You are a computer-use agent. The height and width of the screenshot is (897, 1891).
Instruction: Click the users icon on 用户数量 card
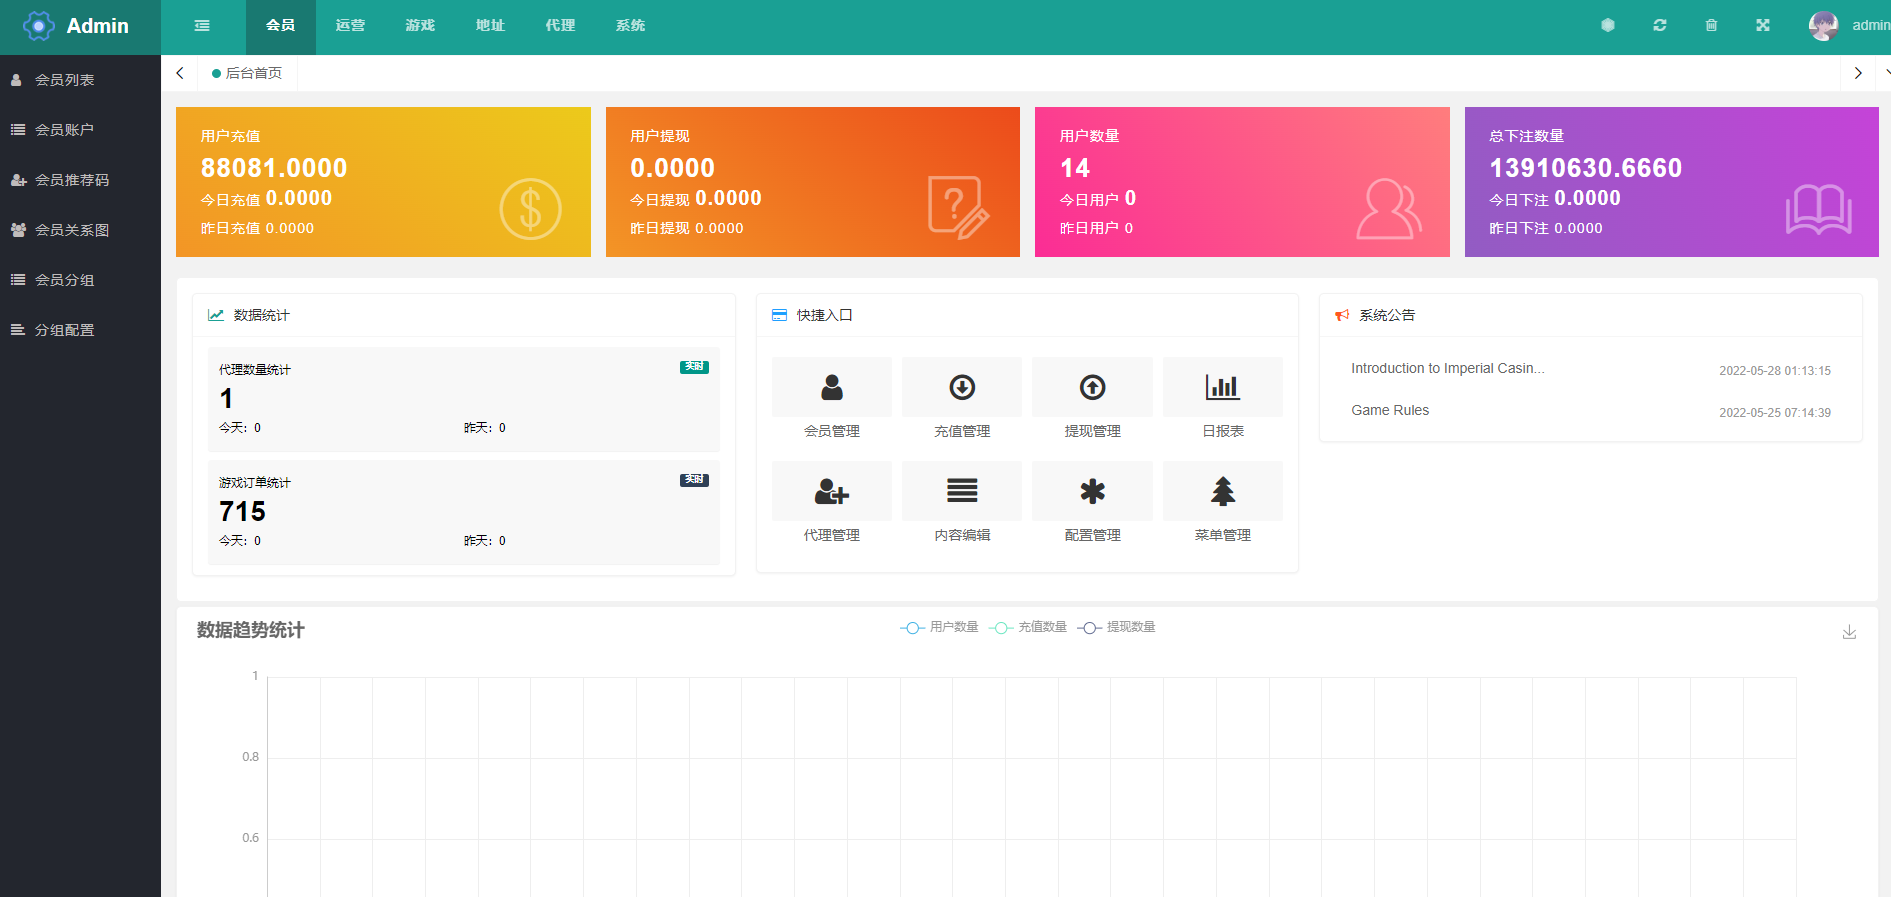click(1389, 209)
